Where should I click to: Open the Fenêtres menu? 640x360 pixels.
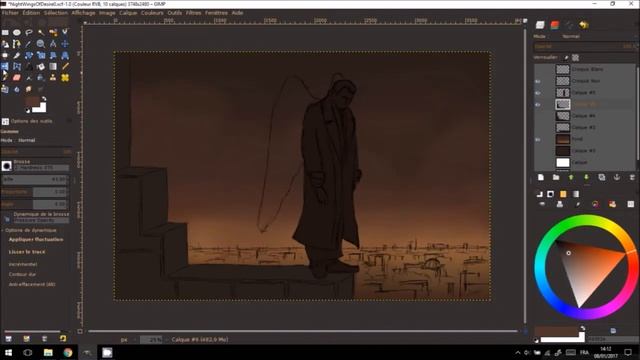216,13
